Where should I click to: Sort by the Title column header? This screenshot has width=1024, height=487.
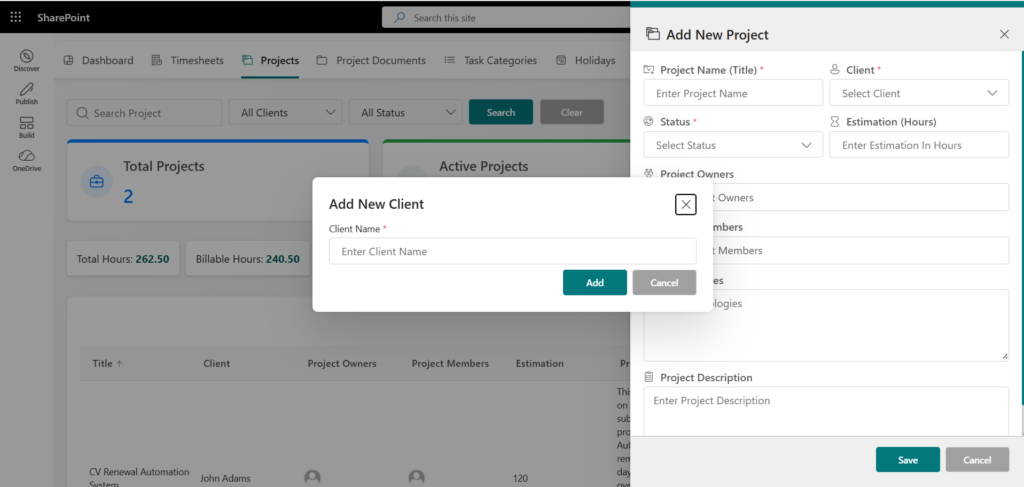(x=107, y=364)
